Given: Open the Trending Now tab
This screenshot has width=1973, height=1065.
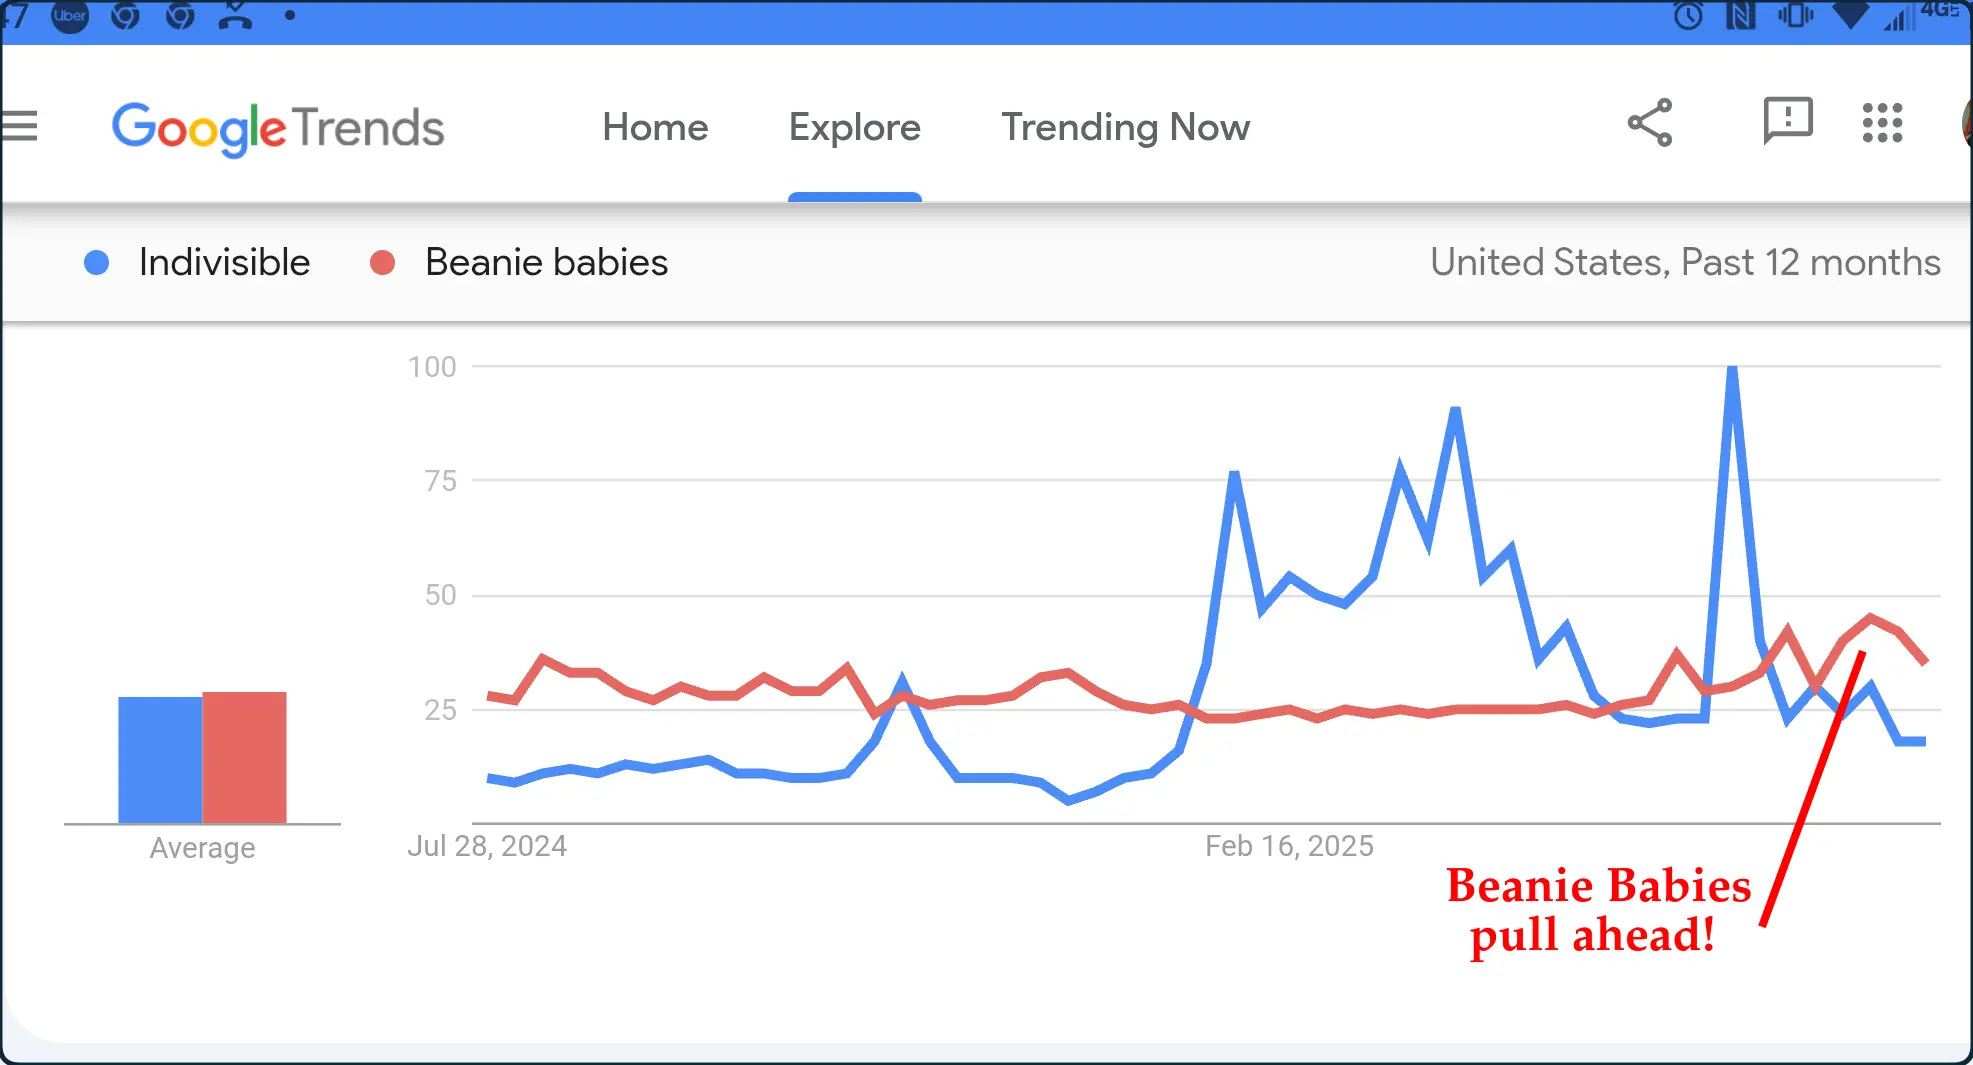Looking at the screenshot, I should (x=1126, y=127).
